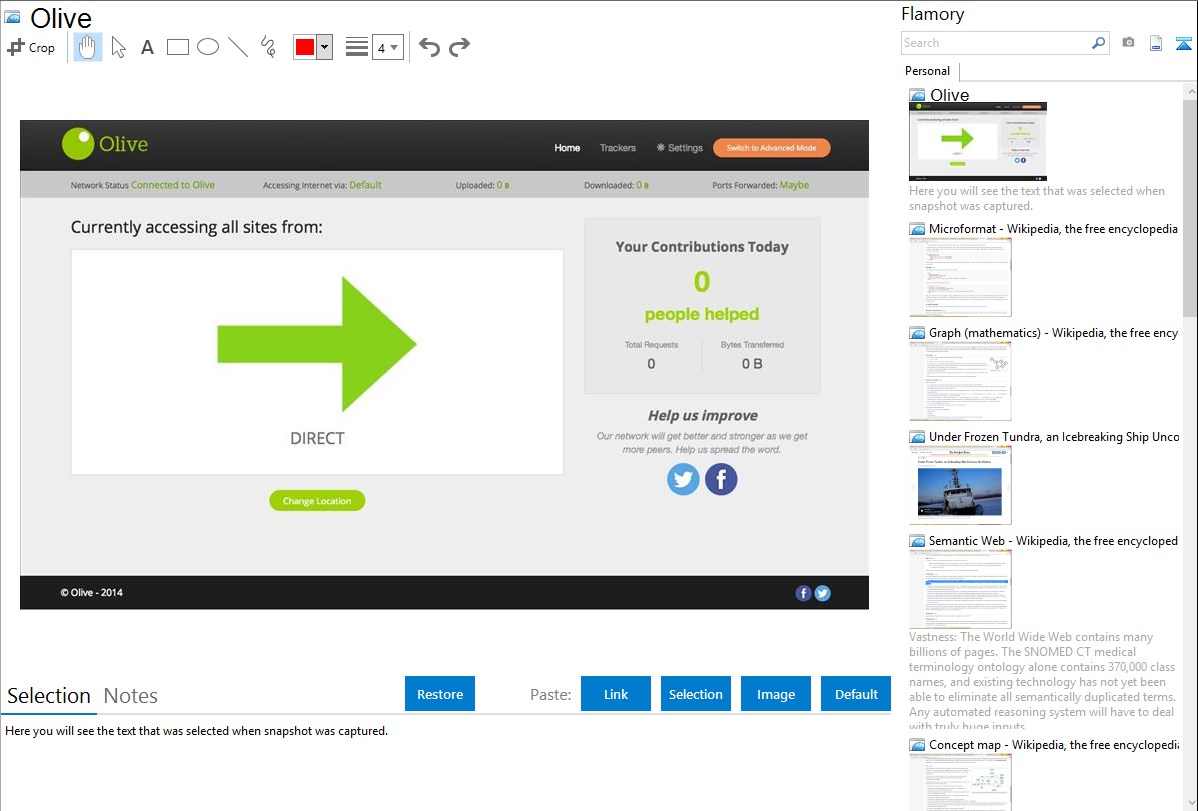
Task: Click the Paste Default button
Action: click(x=856, y=694)
